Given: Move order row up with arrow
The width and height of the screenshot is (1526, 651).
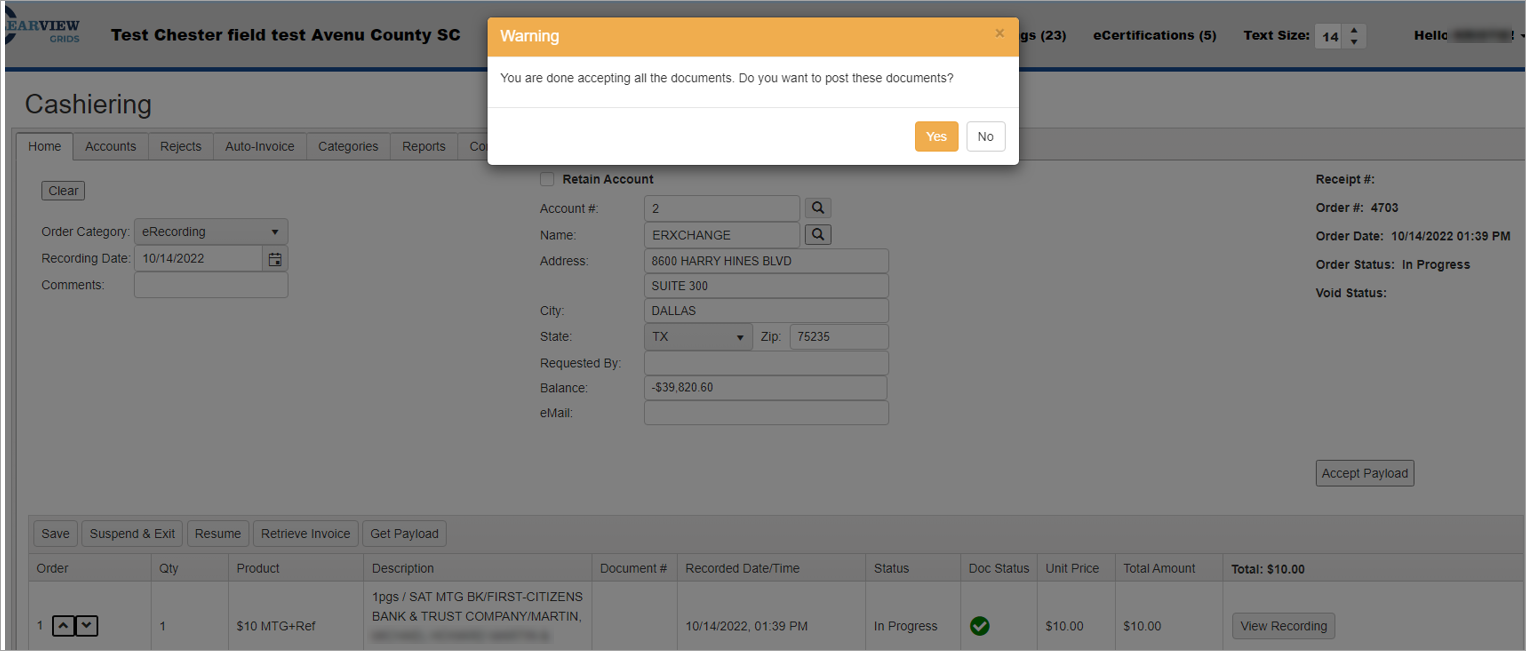Looking at the screenshot, I should (63, 626).
